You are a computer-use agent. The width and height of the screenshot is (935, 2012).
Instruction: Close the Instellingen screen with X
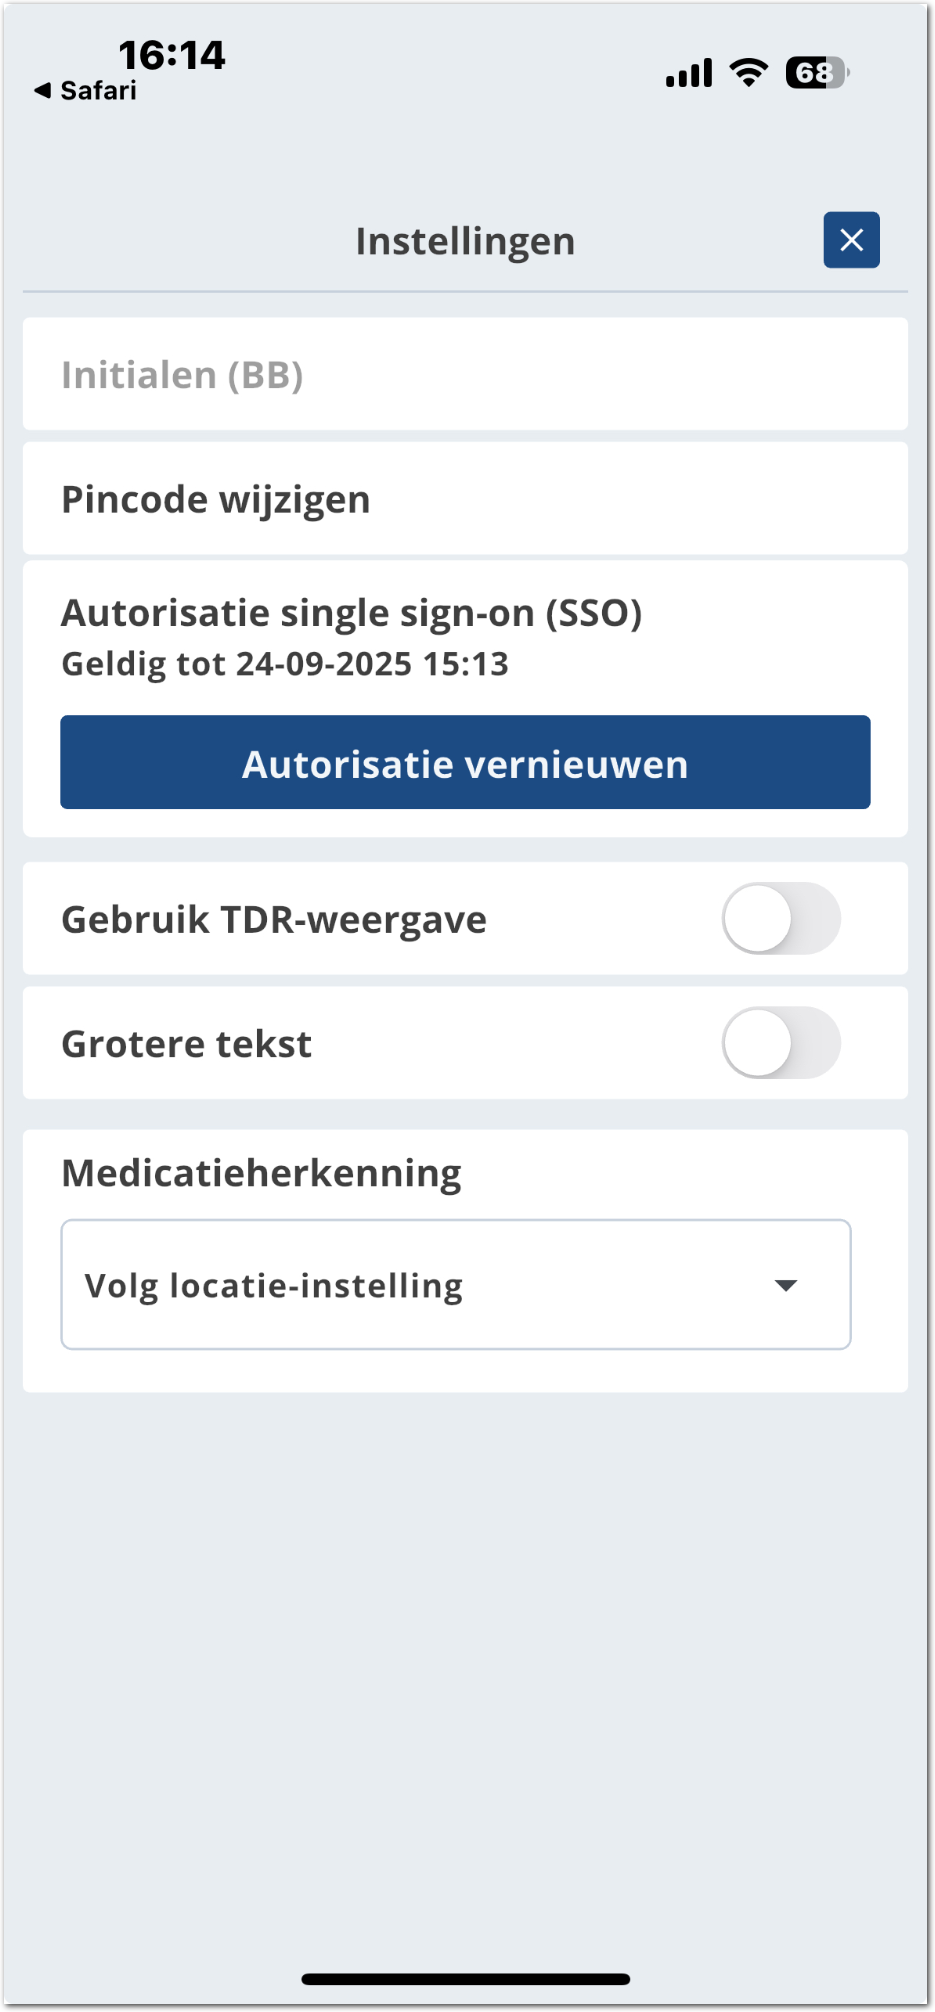pyautogui.click(x=851, y=240)
